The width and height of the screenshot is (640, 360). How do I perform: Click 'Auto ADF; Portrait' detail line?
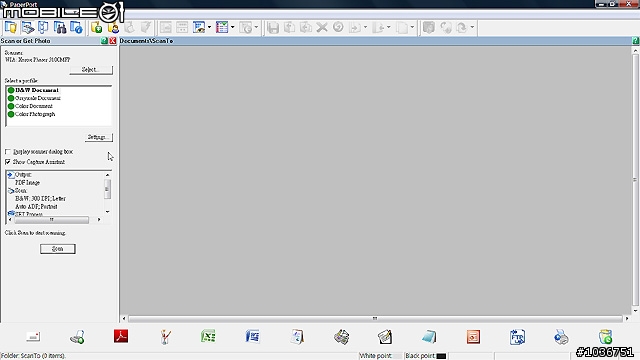pos(36,207)
